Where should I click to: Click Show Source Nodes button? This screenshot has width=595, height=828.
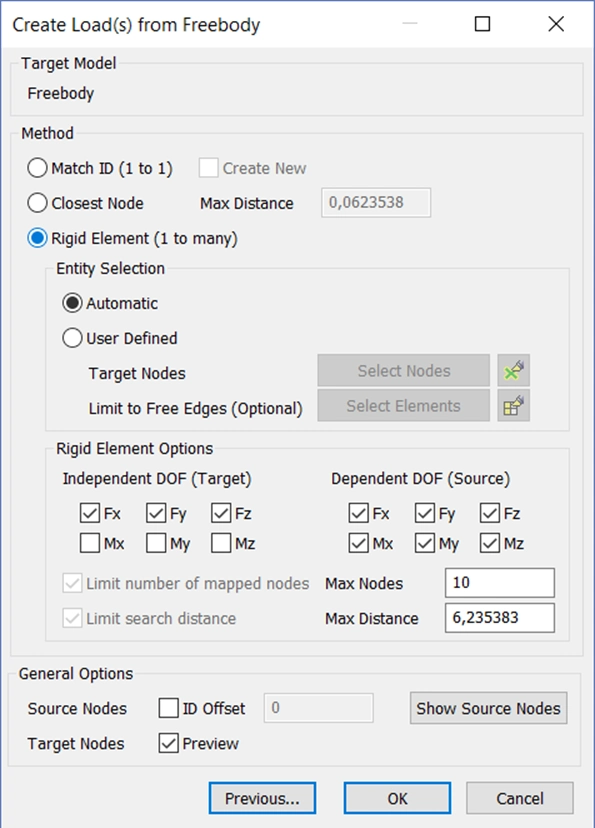click(x=488, y=708)
